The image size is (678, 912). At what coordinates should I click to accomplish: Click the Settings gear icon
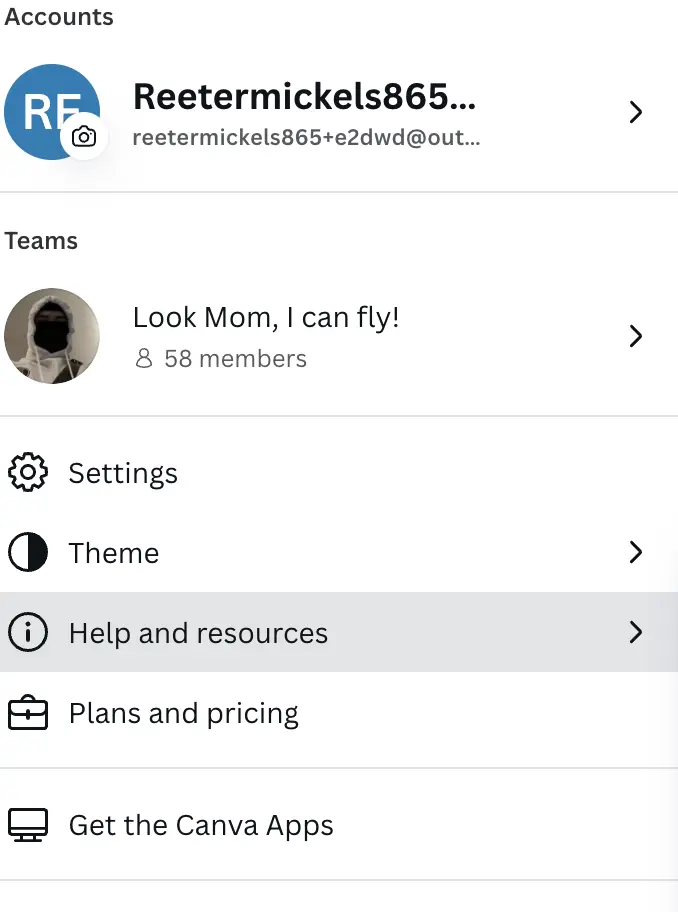click(x=28, y=472)
